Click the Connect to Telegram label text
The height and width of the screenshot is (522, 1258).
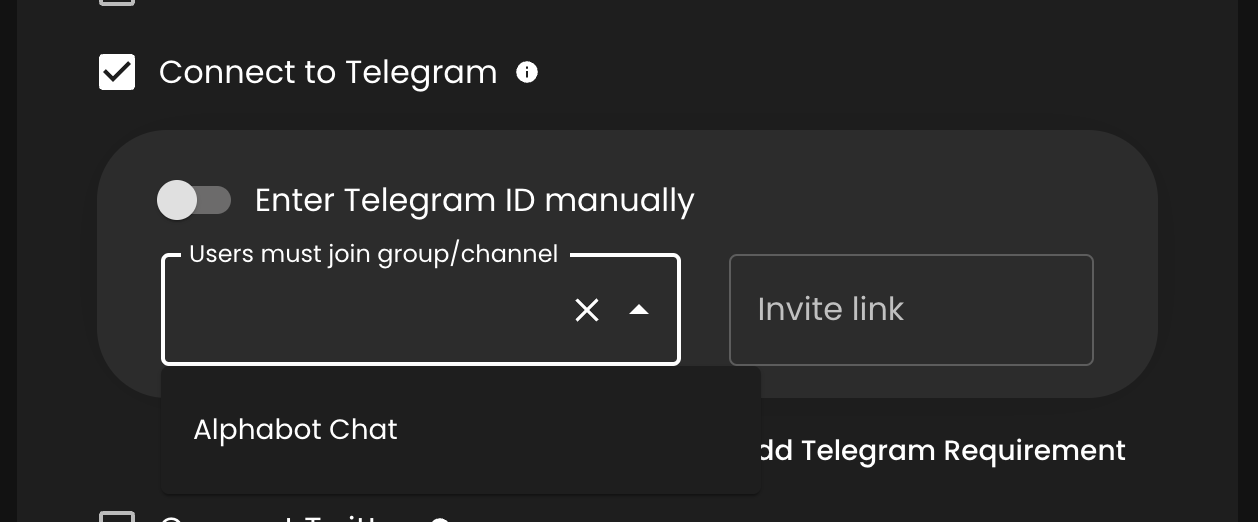328,73
